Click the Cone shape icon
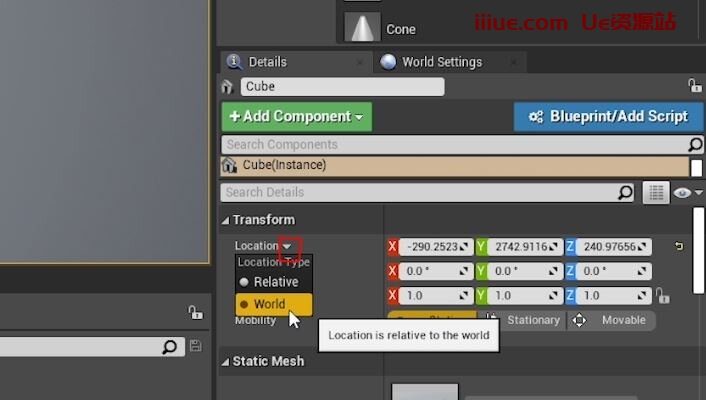706x400 pixels. coord(361,28)
